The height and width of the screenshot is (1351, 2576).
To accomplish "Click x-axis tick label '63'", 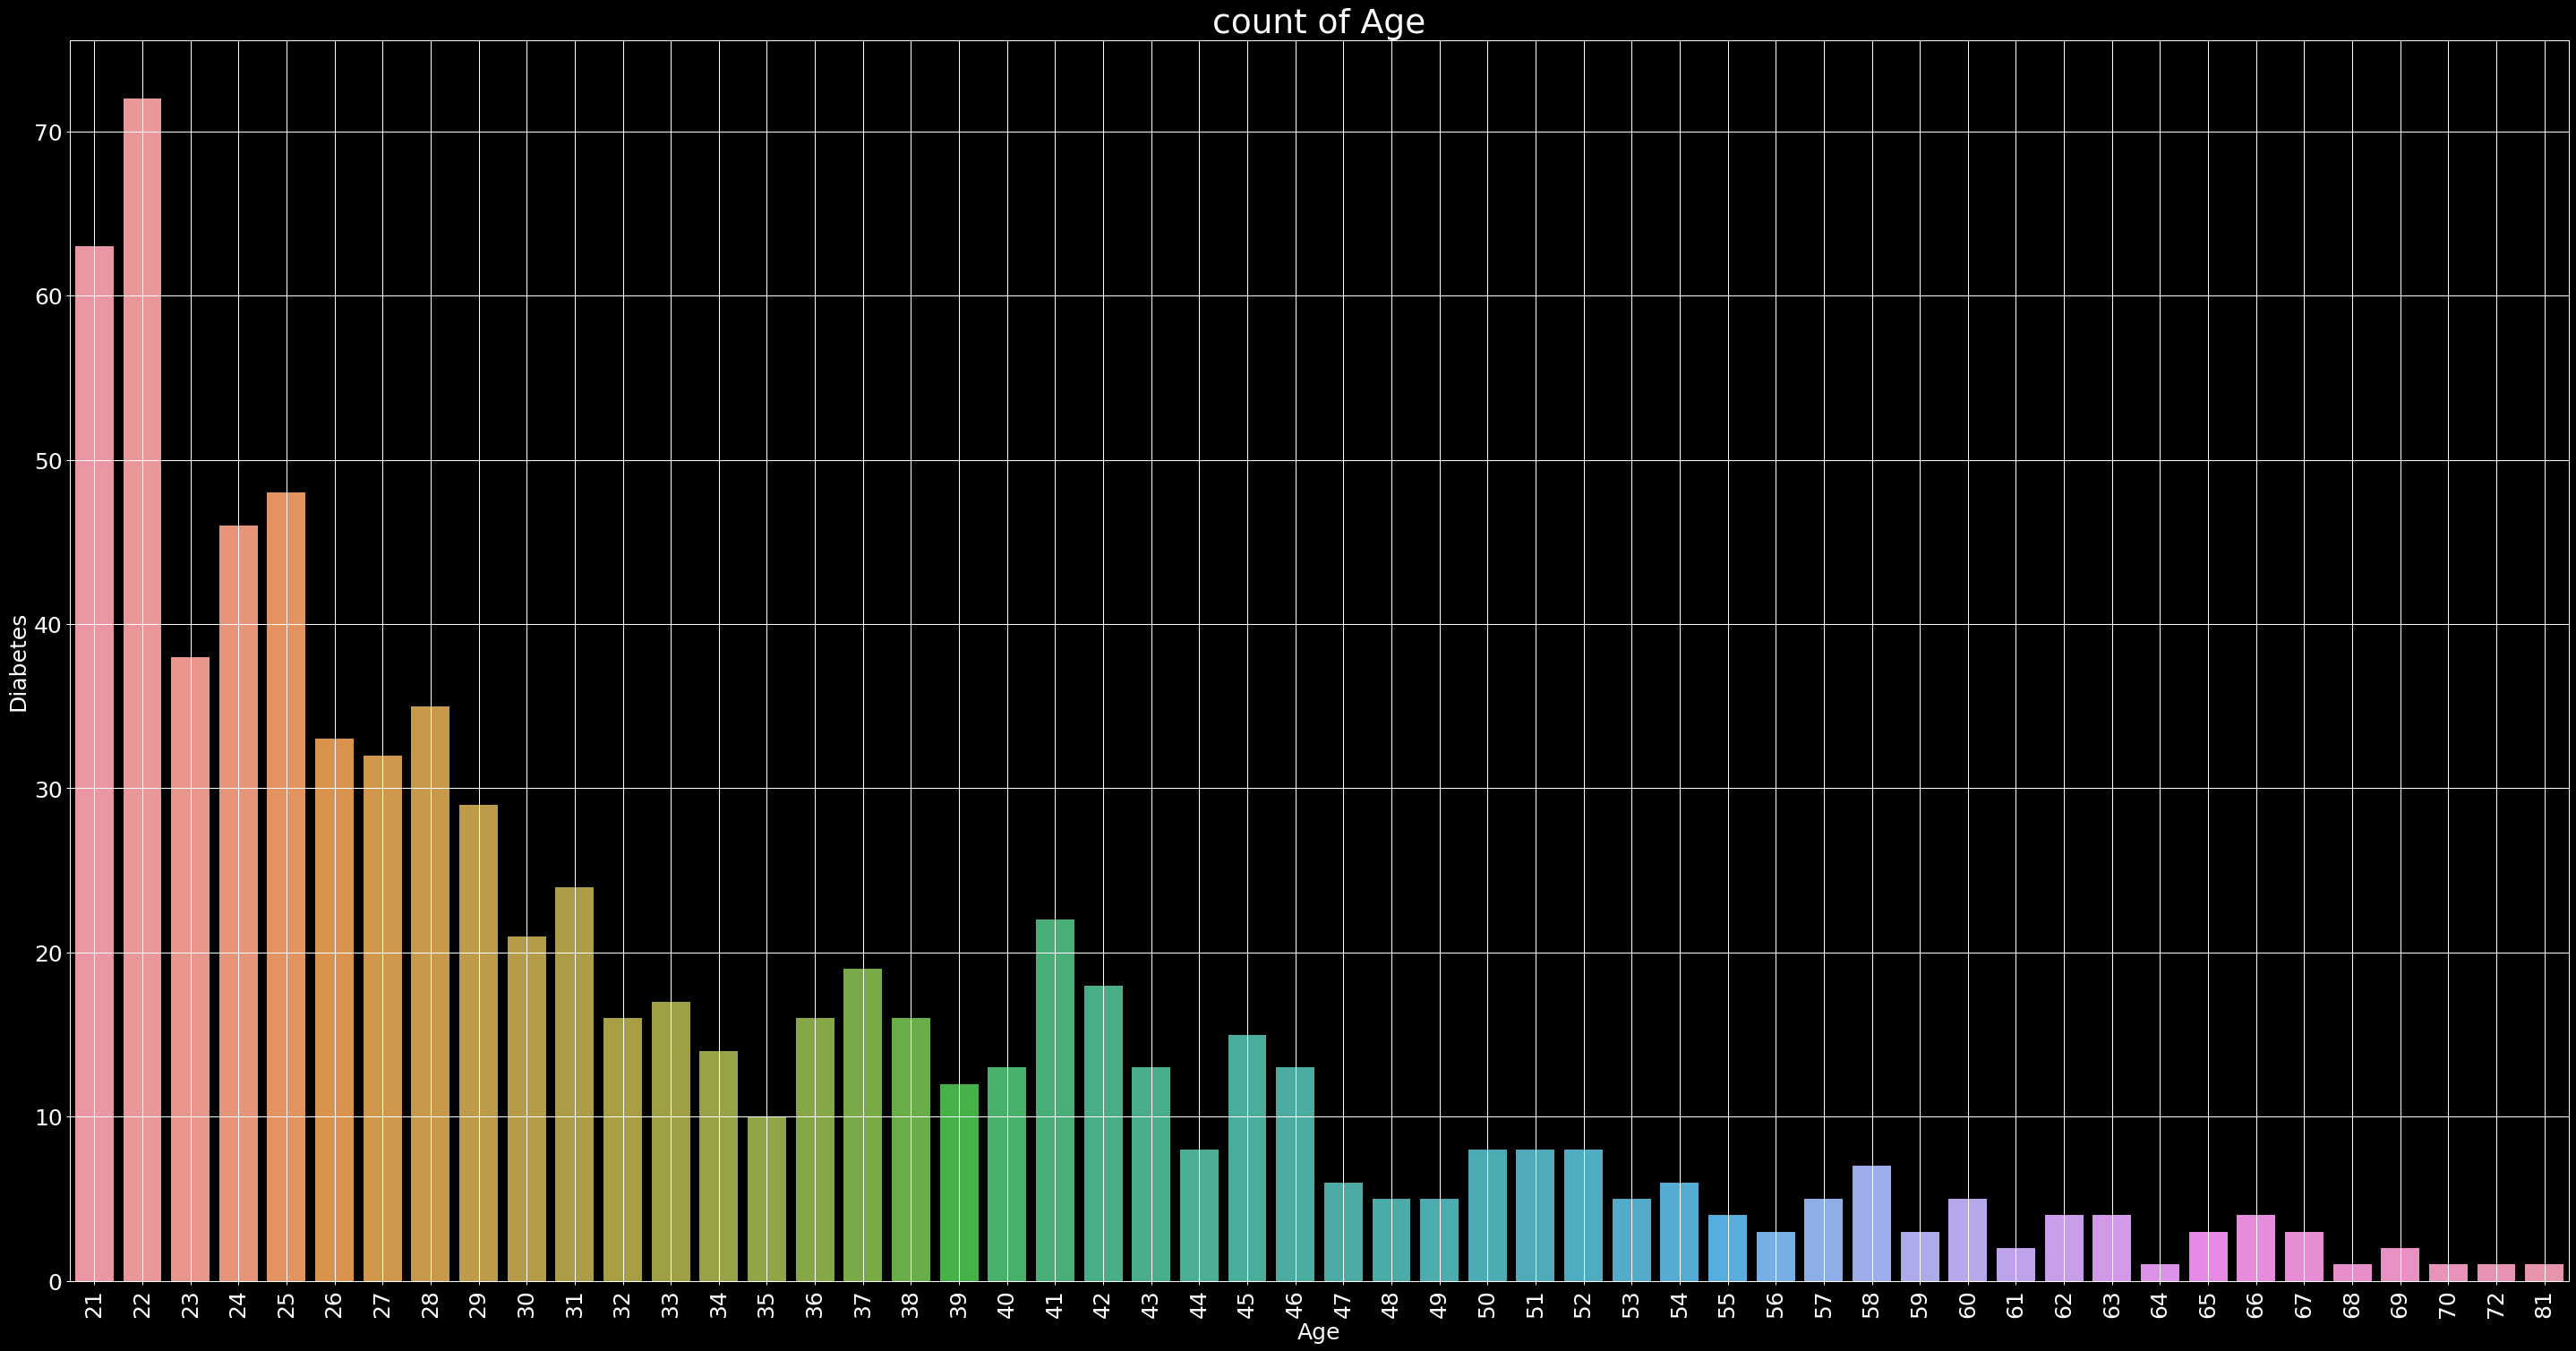I will click(x=2111, y=1304).
